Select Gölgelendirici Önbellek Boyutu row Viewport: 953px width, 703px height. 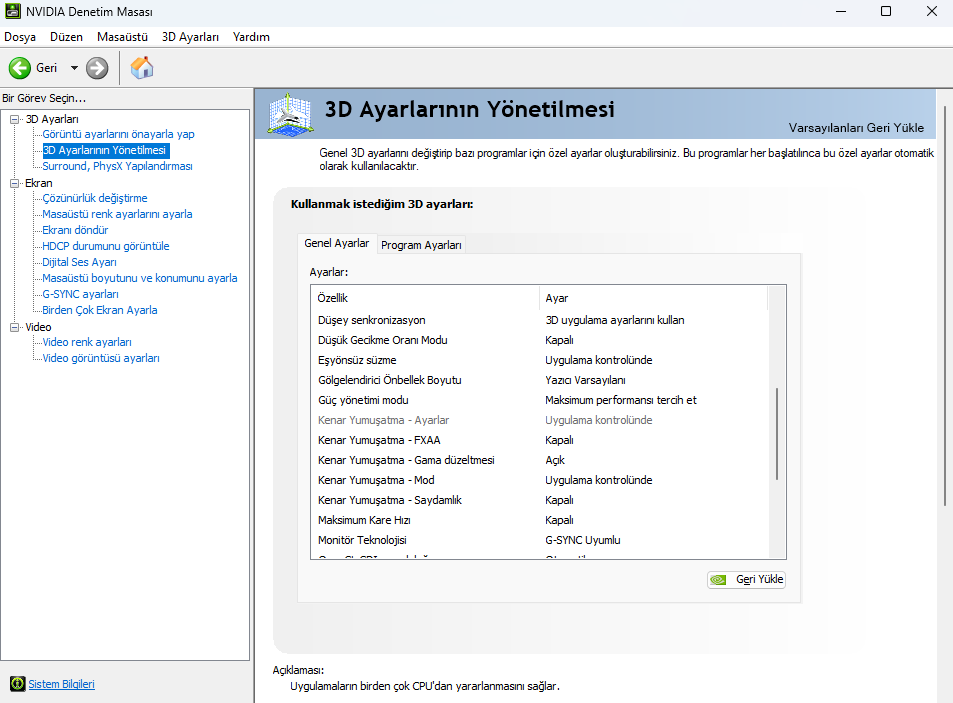pyautogui.click(x=539, y=380)
